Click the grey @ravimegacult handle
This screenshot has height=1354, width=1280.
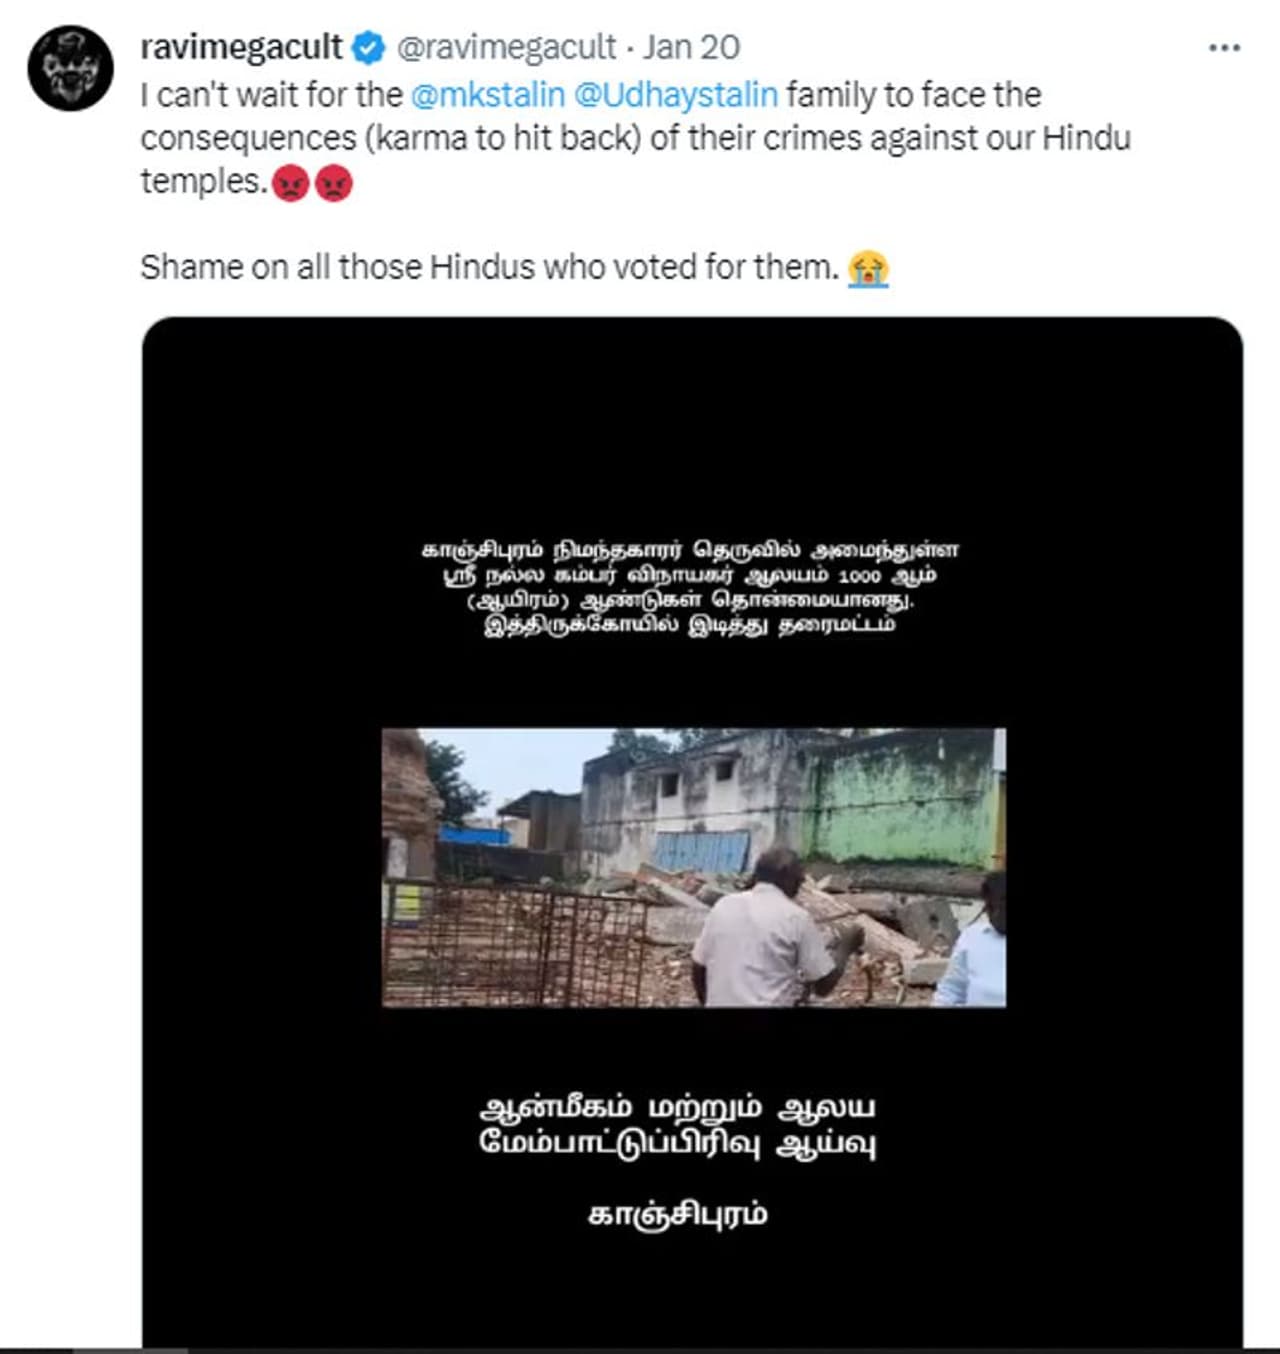click(506, 47)
